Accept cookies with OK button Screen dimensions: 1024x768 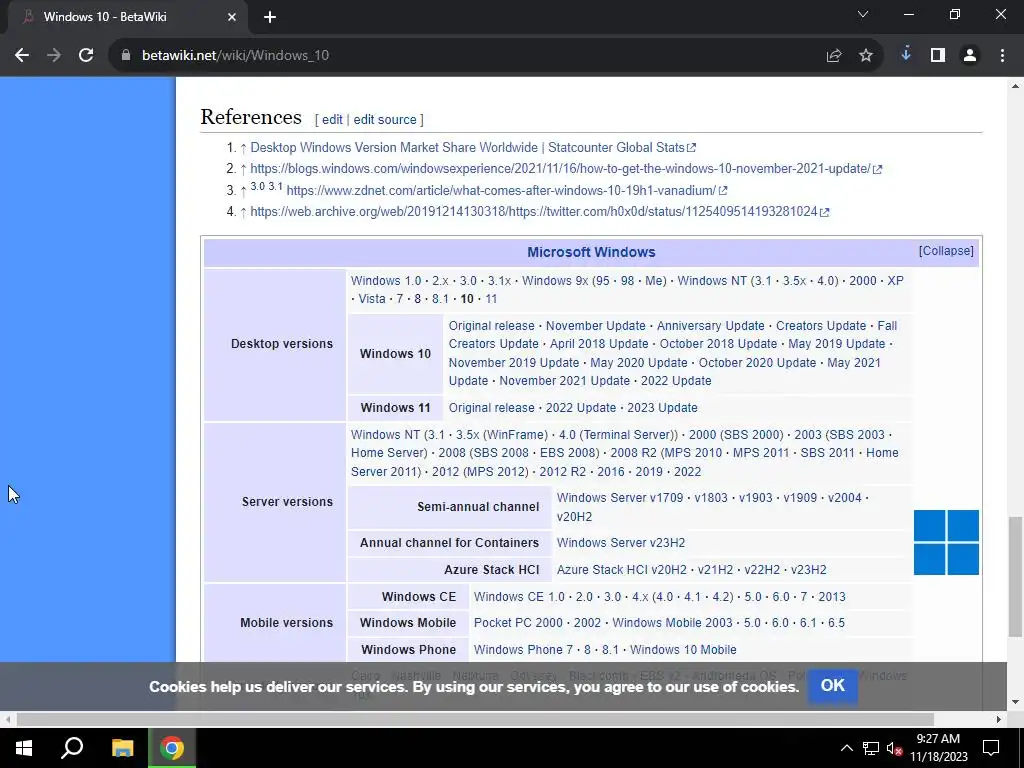[833, 686]
